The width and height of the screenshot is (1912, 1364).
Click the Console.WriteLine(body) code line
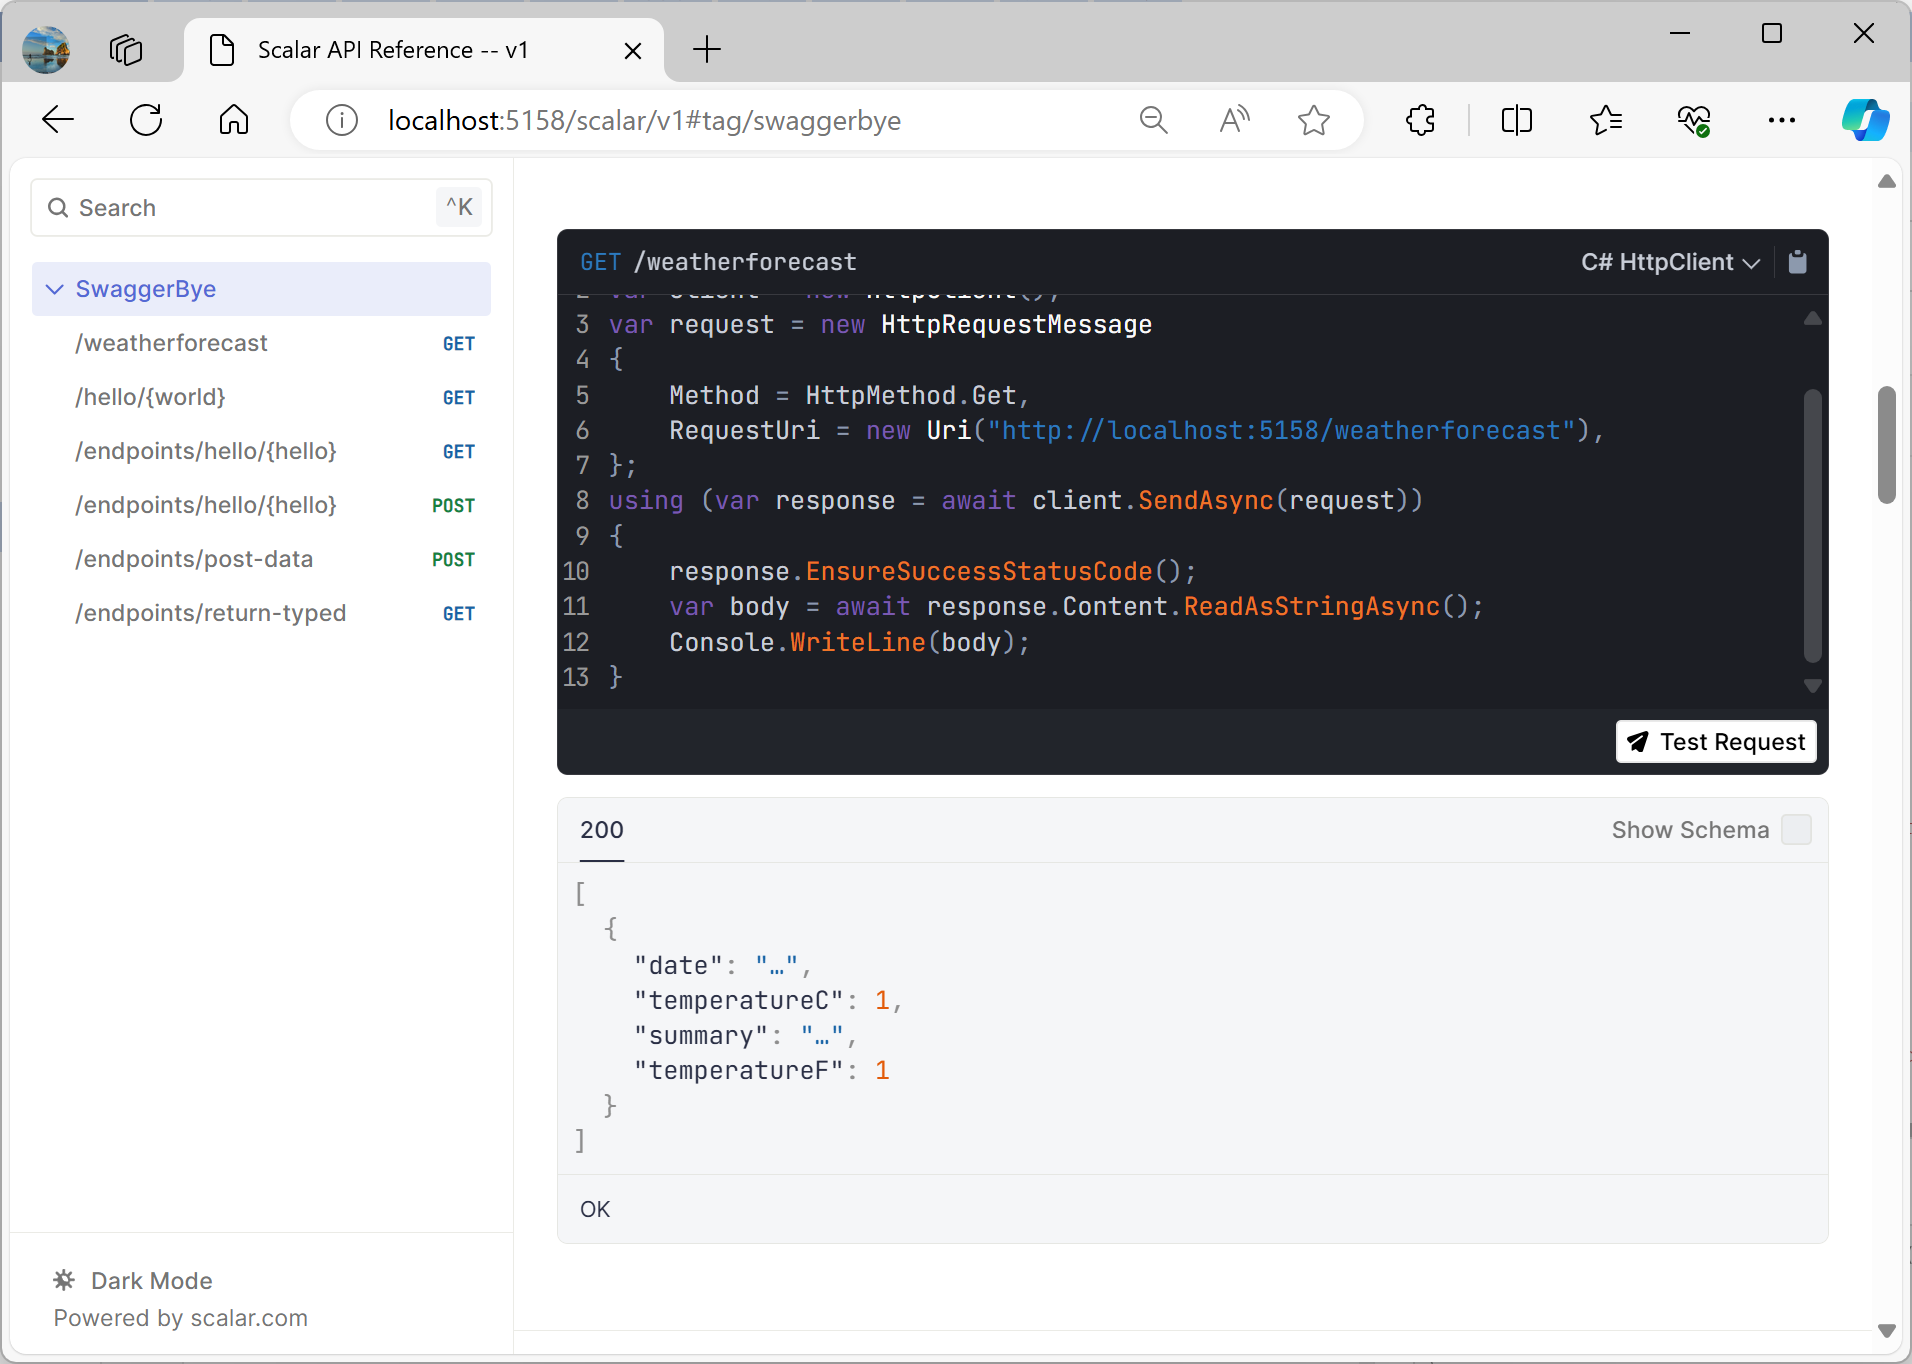coord(849,643)
